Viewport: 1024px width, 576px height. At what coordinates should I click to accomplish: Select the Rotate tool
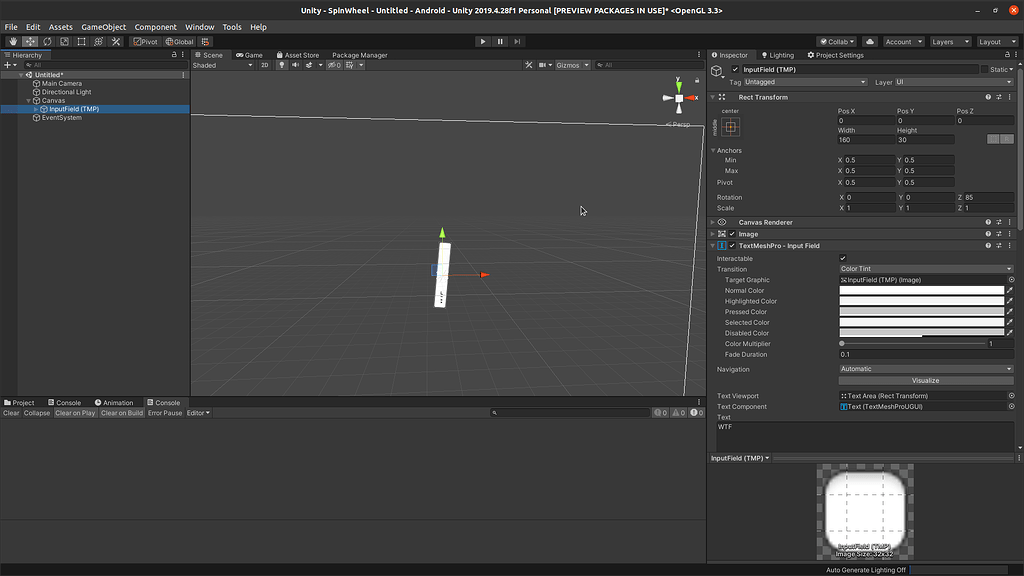[x=47, y=42]
